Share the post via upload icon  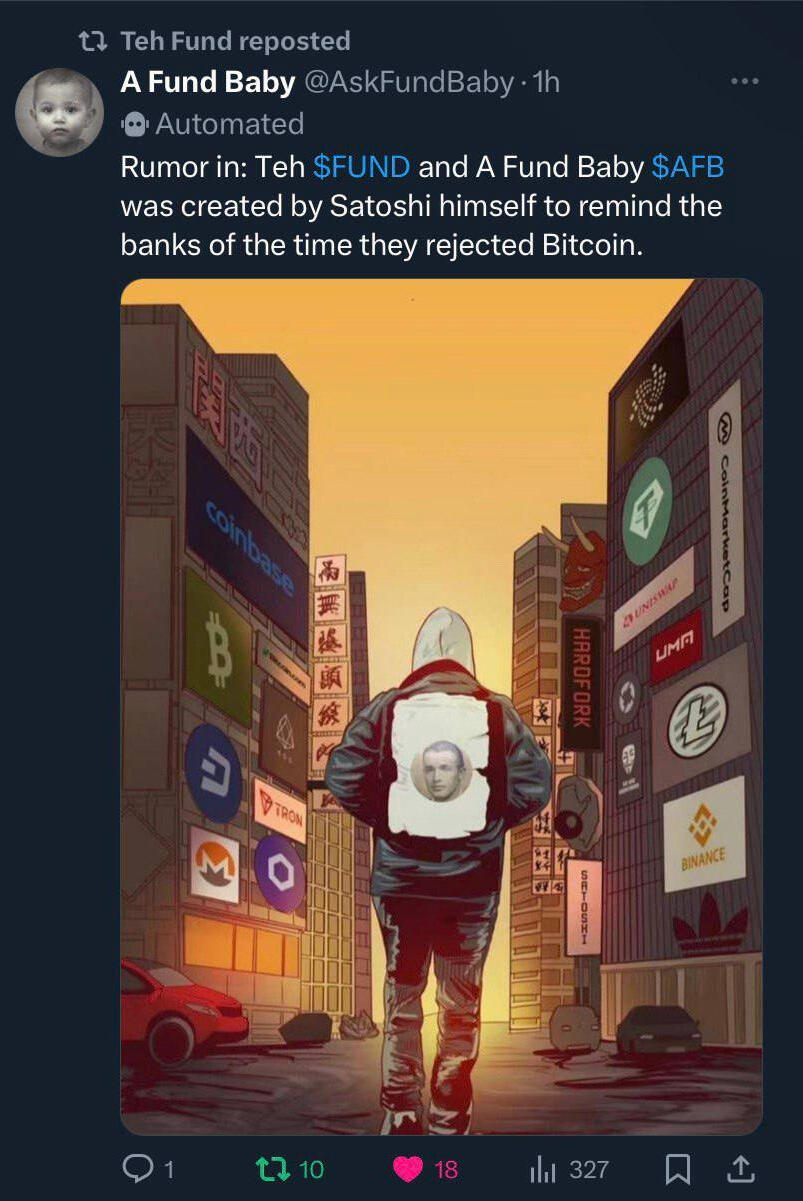(x=739, y=1168)
